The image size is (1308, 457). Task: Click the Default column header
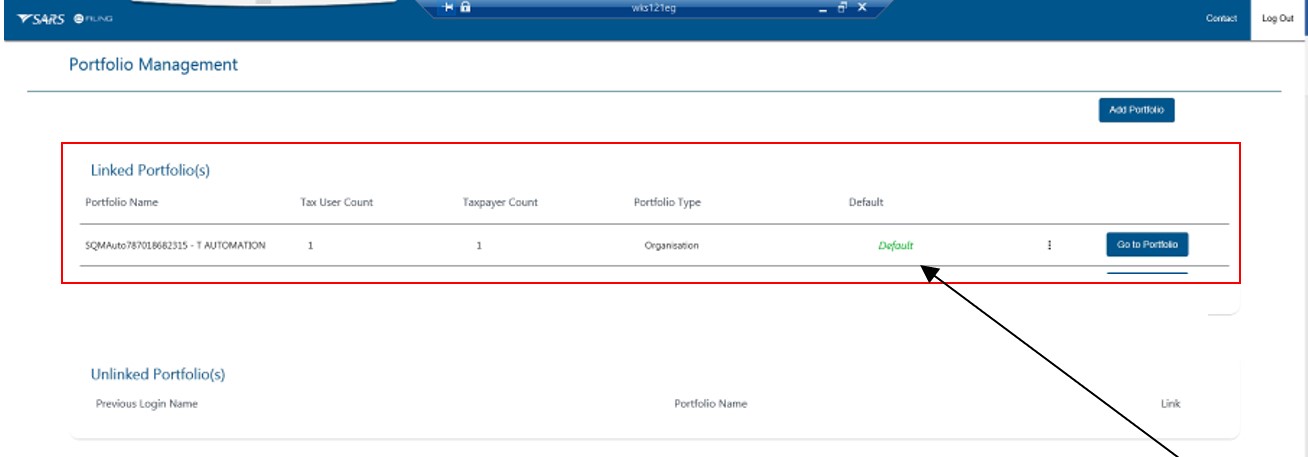[866, 202]
